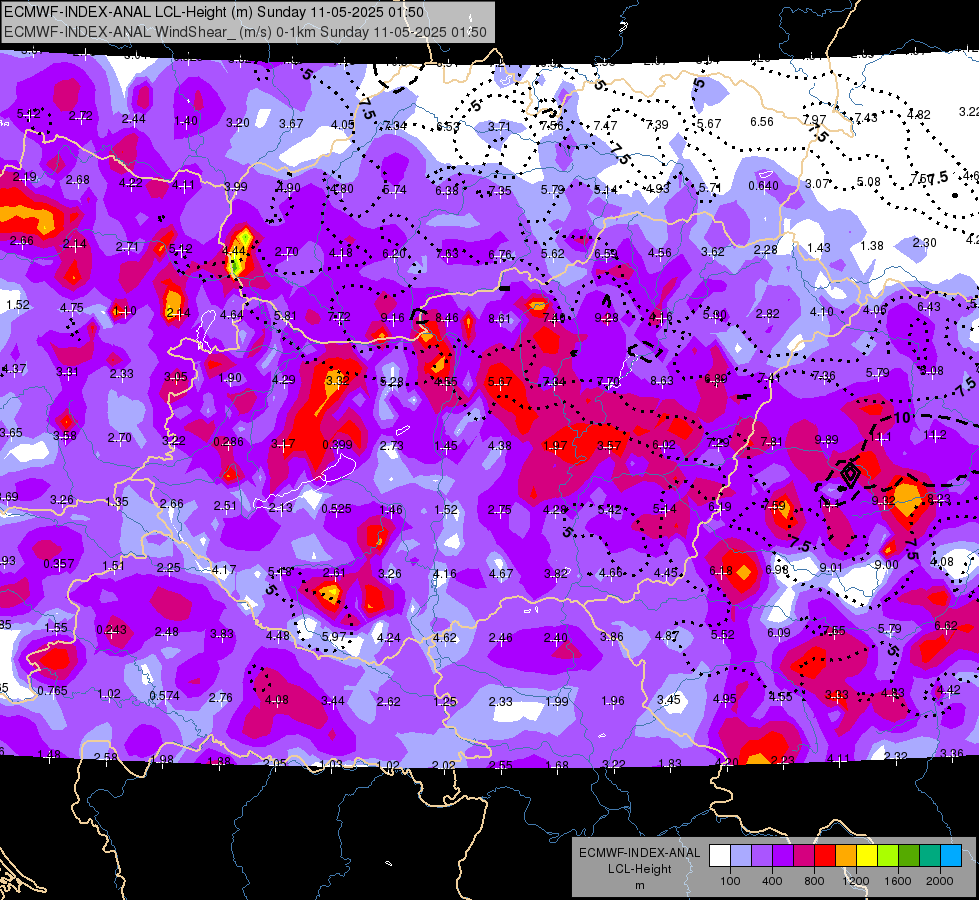
Task: Click the map value 8.63
Action: coord(662,380)
